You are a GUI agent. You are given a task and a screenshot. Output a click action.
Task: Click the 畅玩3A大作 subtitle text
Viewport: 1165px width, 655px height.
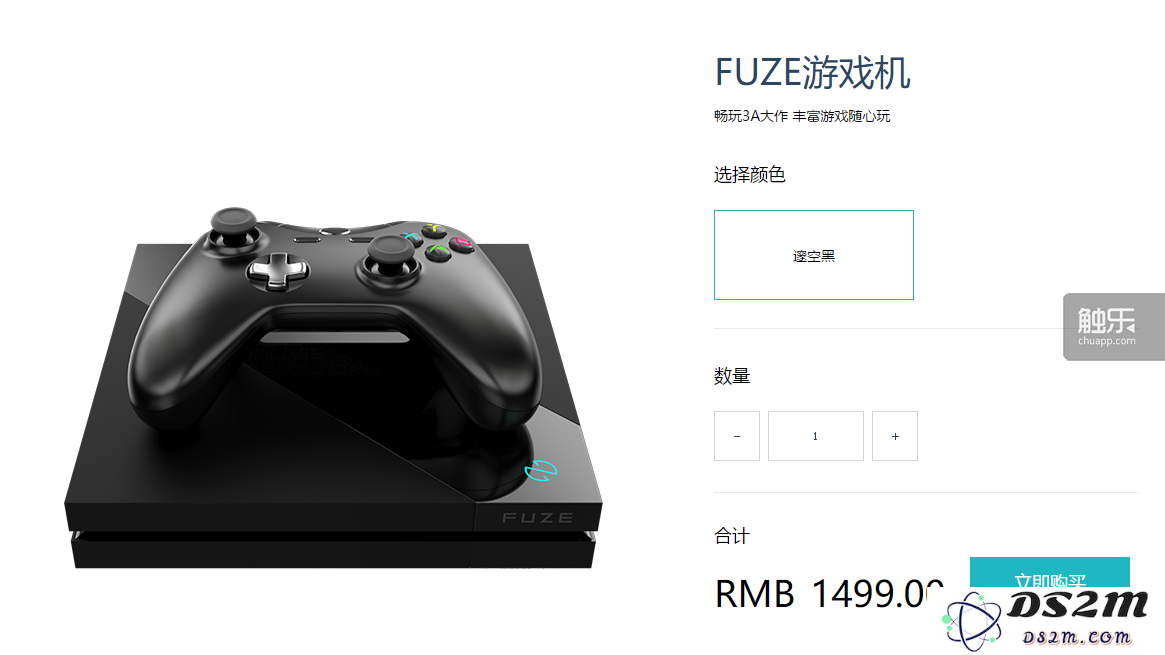[x=750, y=116]
